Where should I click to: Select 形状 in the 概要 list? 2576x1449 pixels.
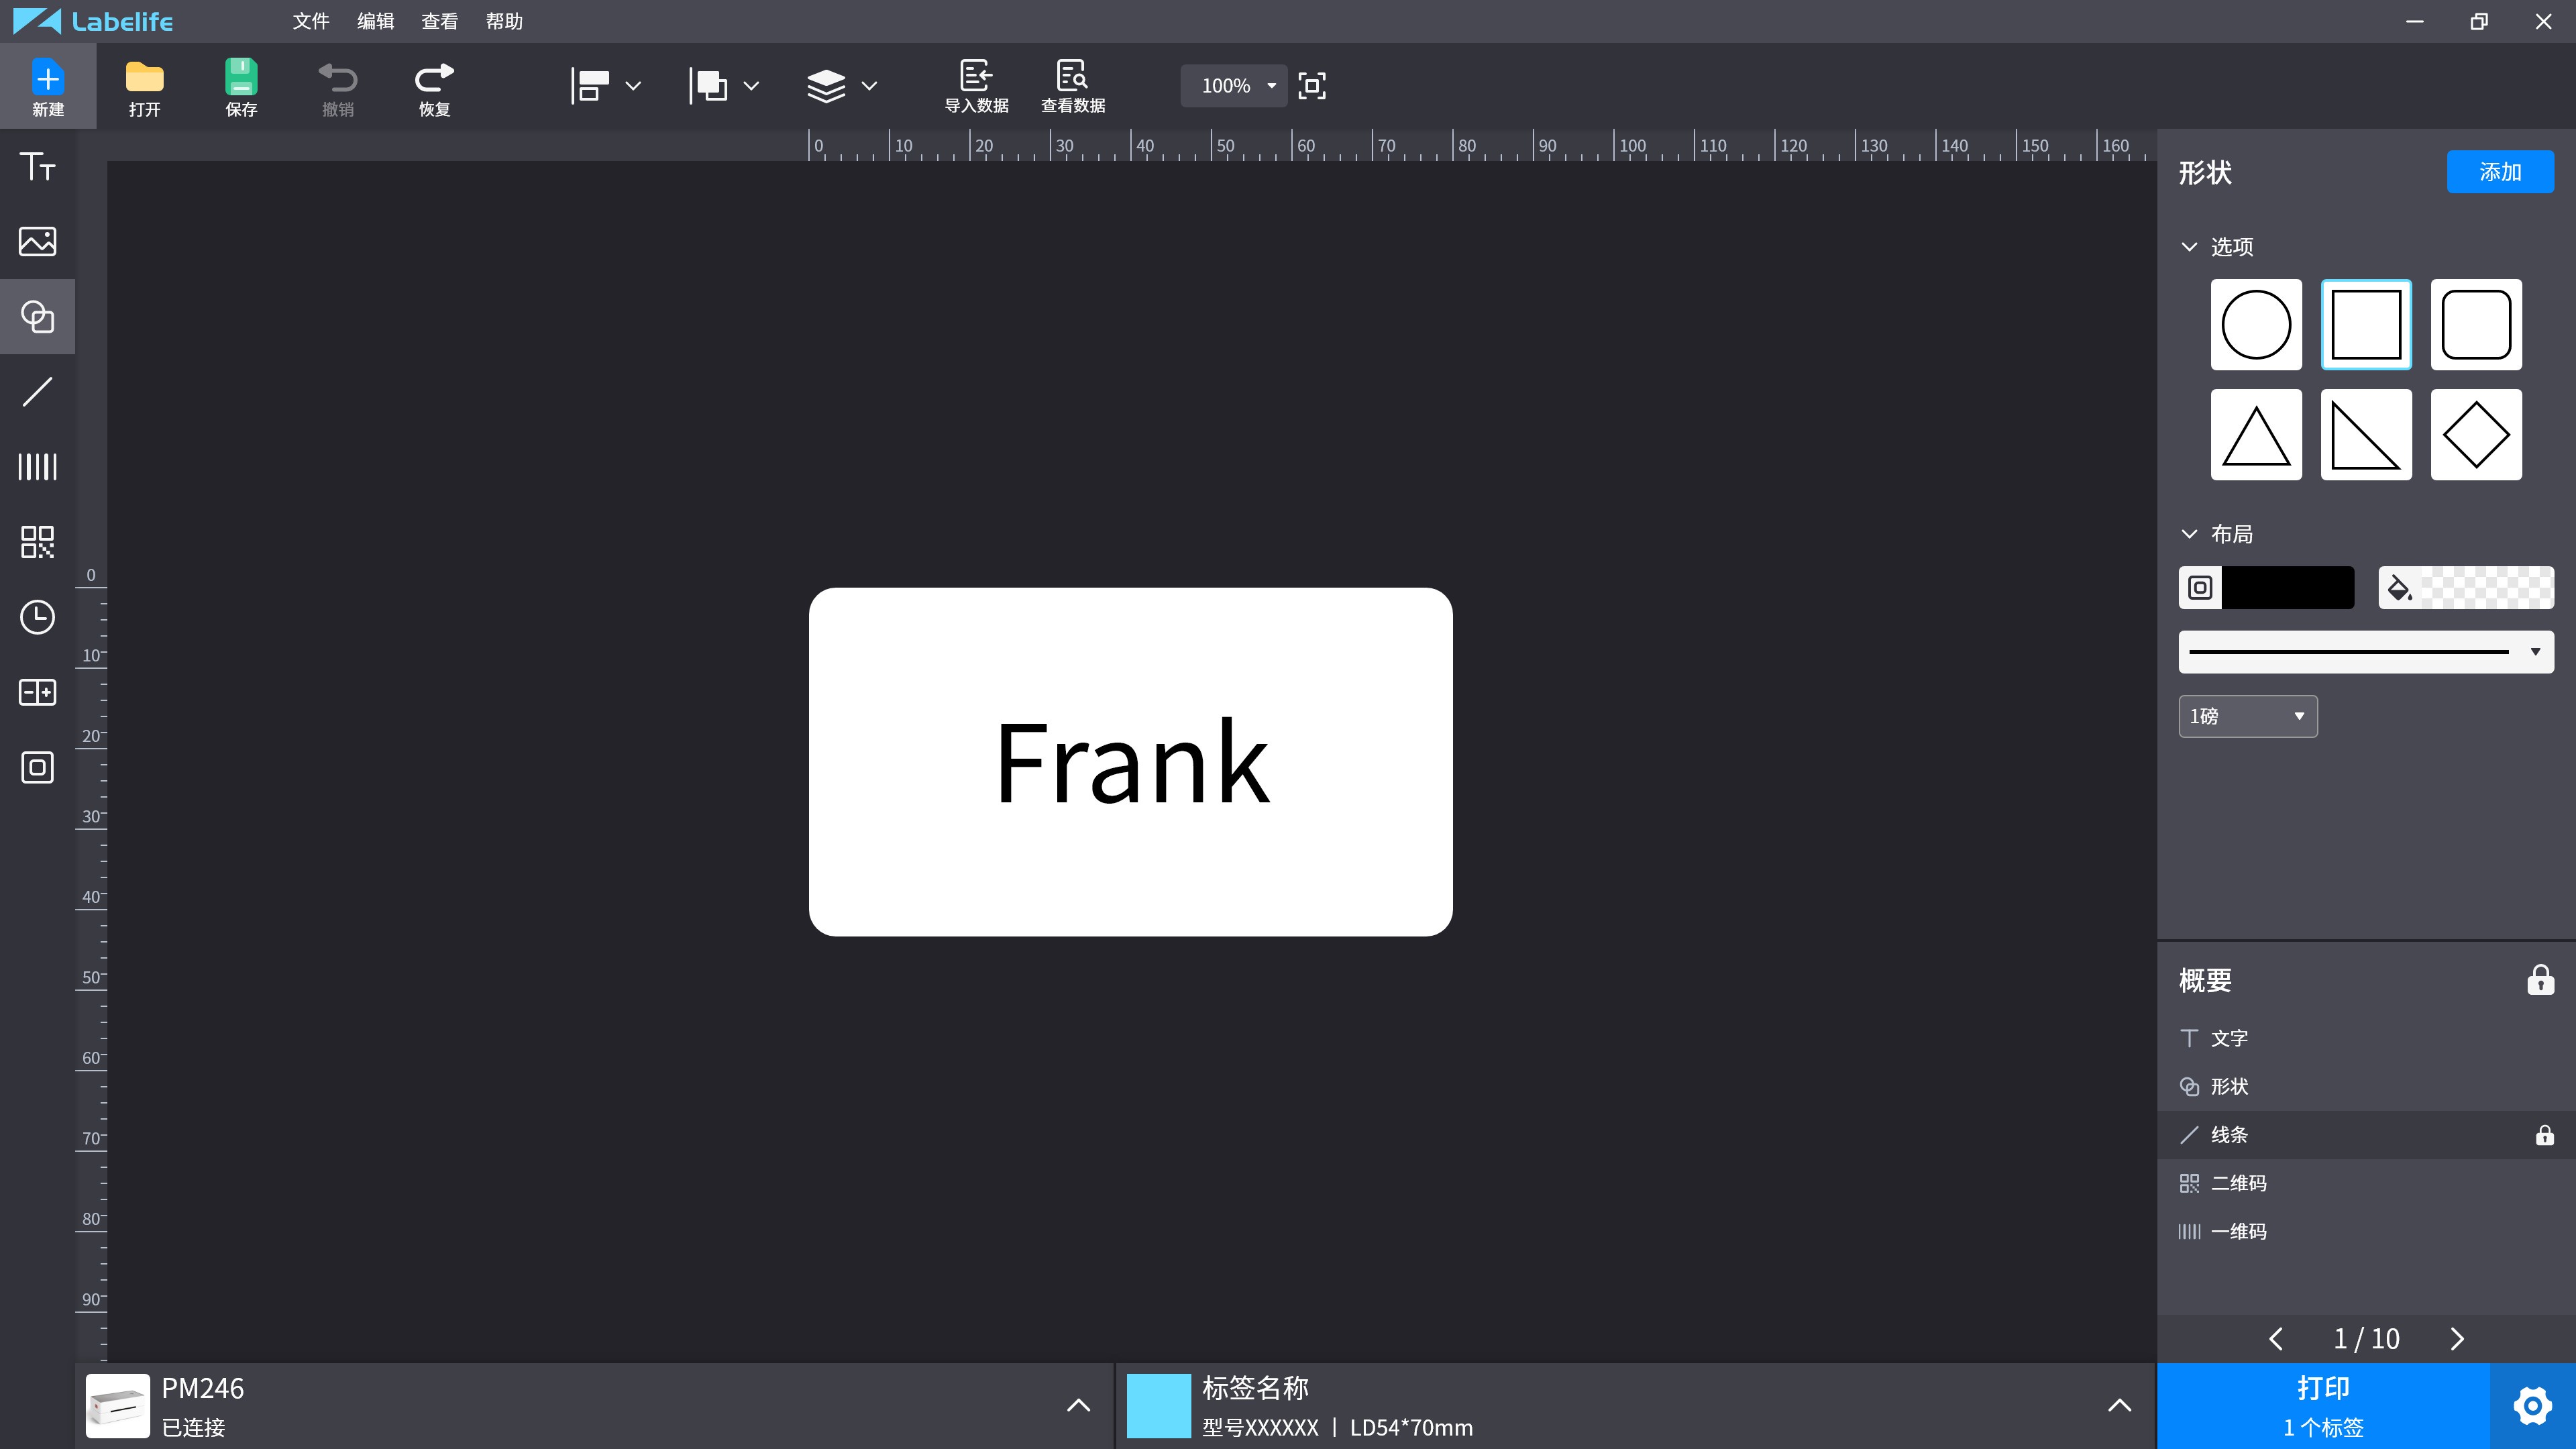point(2366,1086)
